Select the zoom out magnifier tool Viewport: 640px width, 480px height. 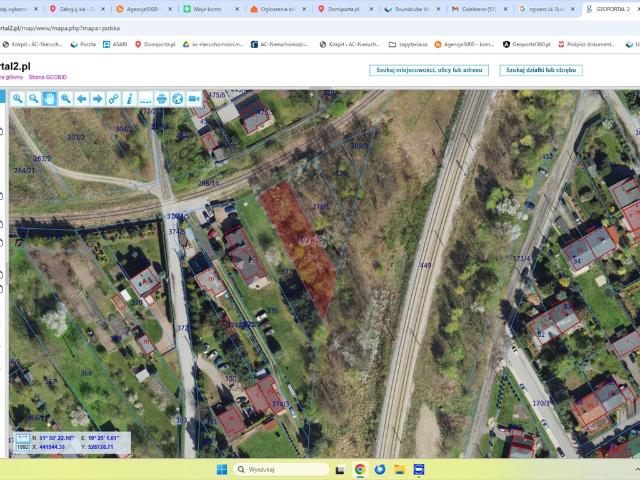33,98
